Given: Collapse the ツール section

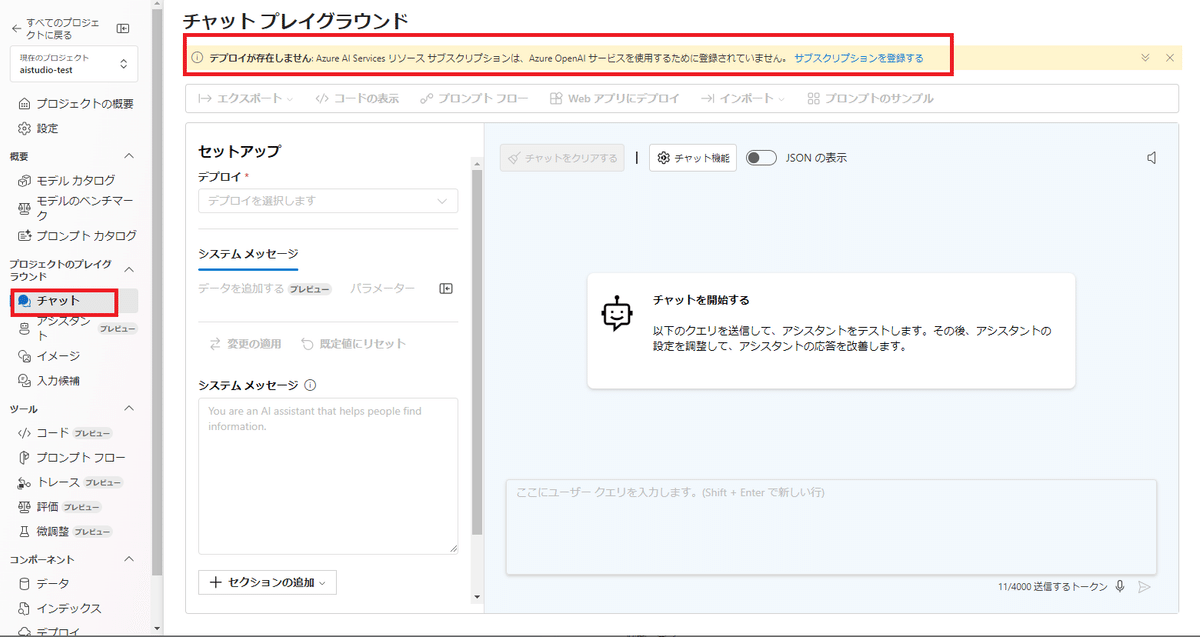Looking at the screenshot, I should pos(128,409).
